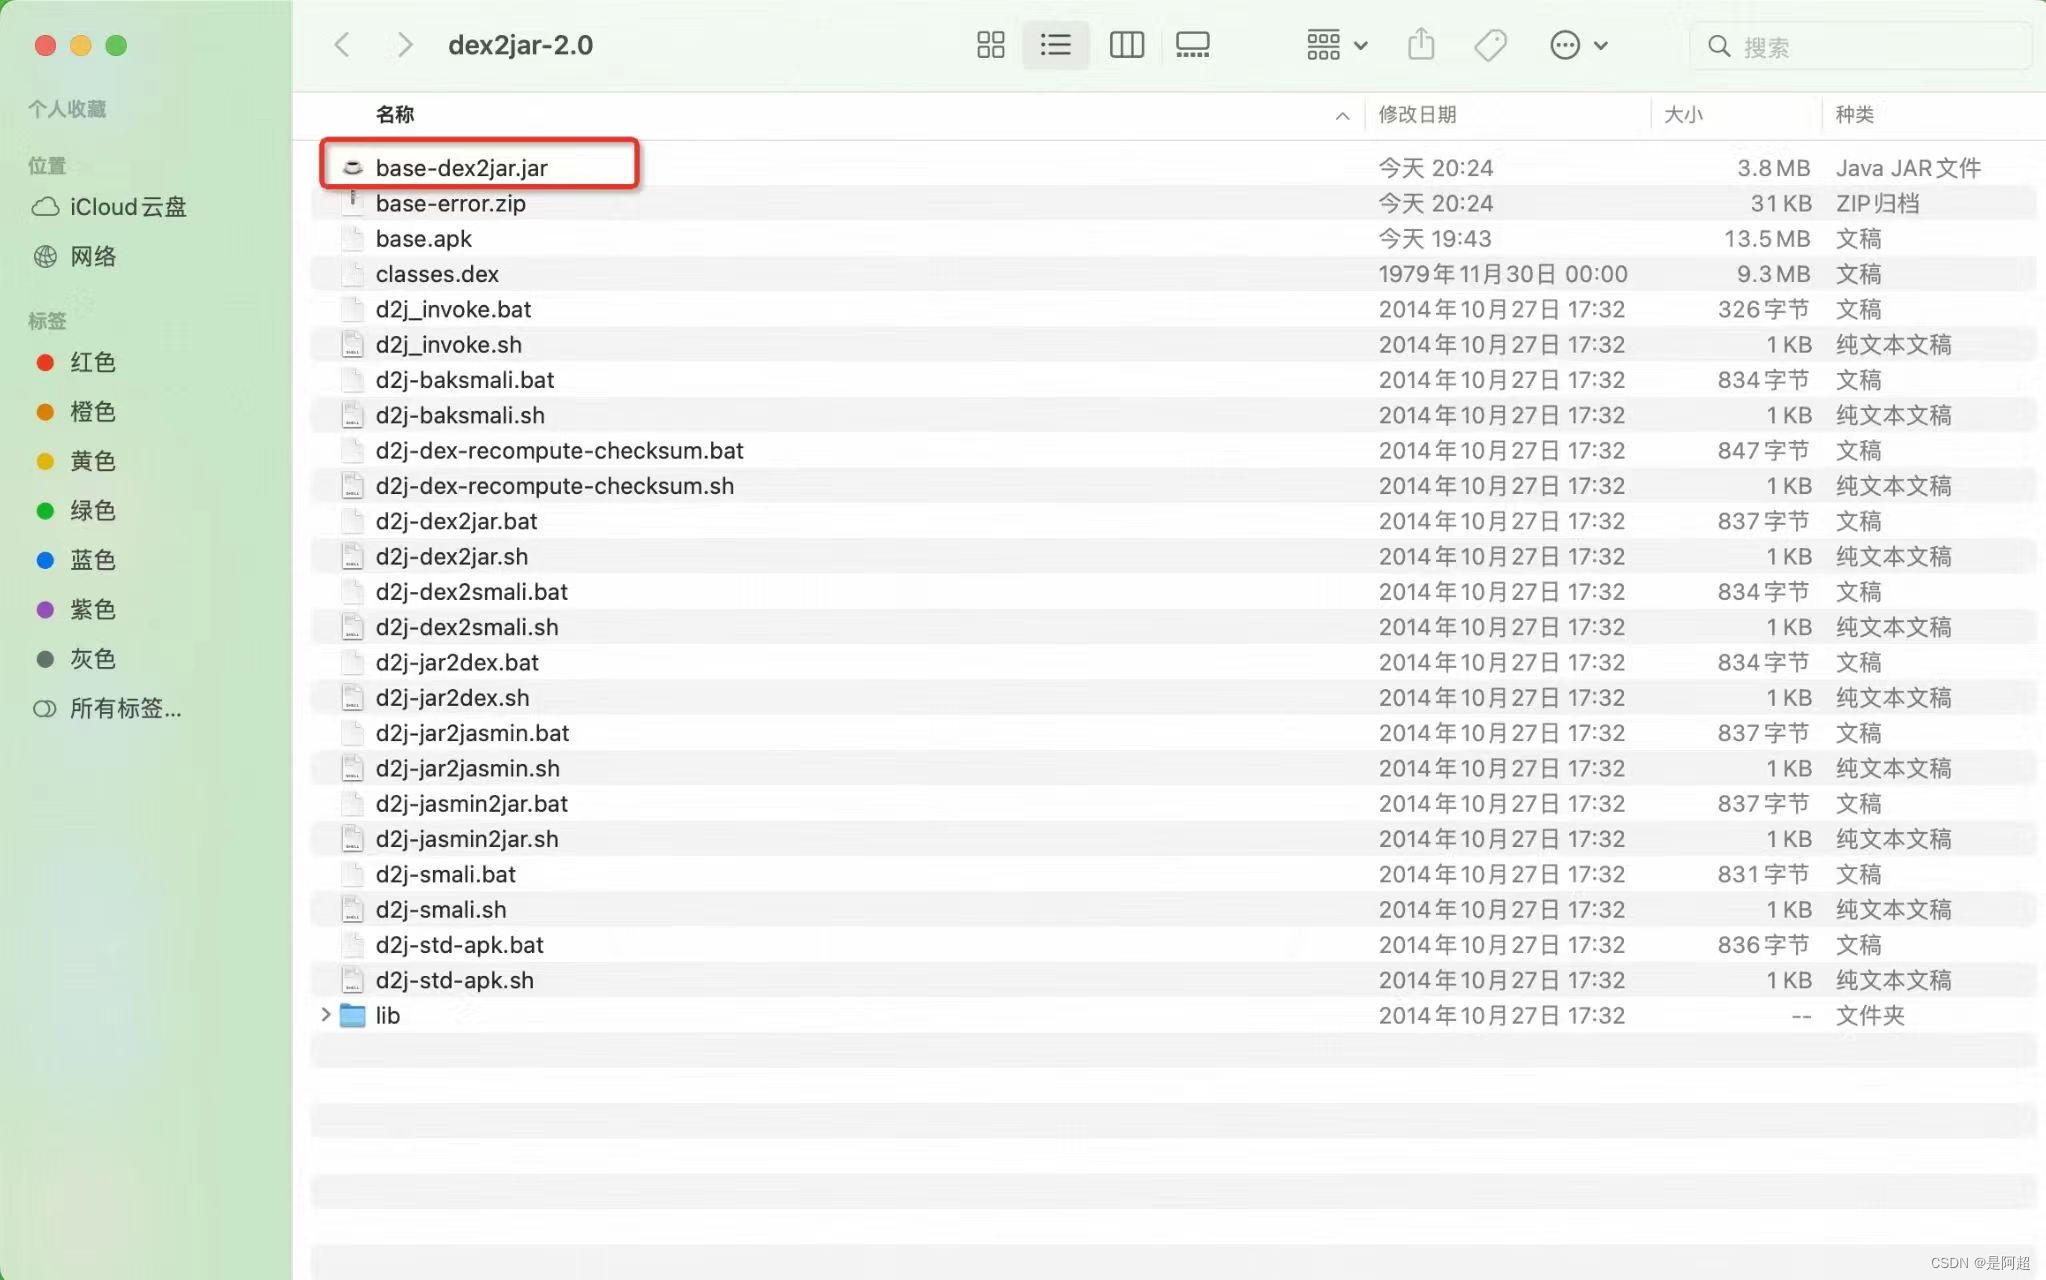
Task: Open iCloud云盘 in the sidebar
Action: [109, 207]
